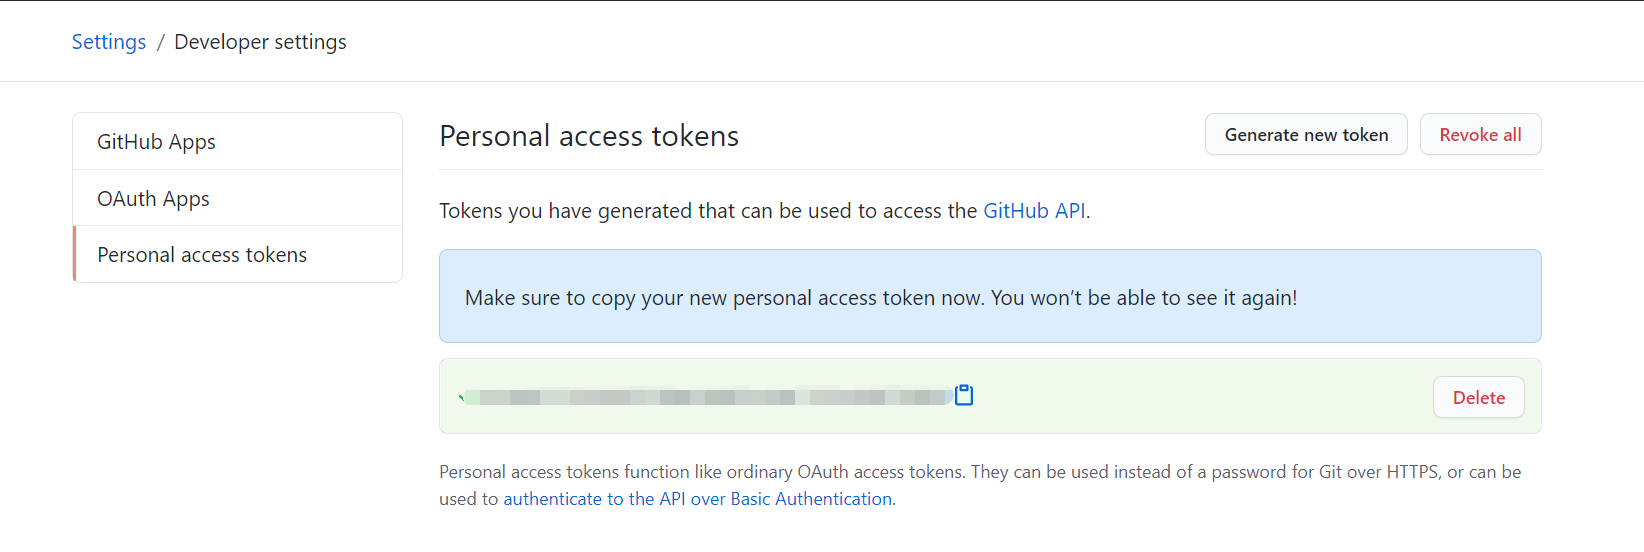Click the 'Git over HTTPS' footer text
1644x552 pixels.
[1378, 472]
